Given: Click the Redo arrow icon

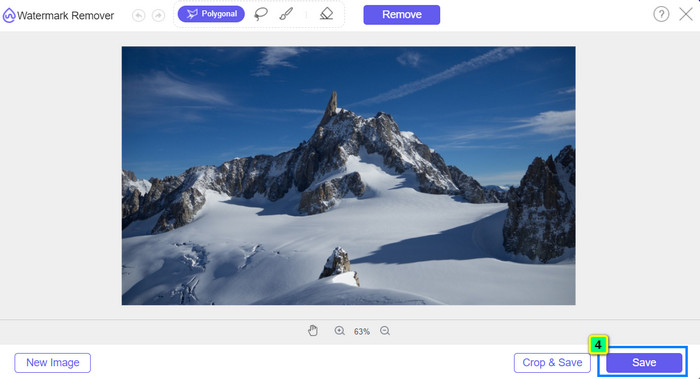Looking at the screenshot, I should [x=158, y=16].
